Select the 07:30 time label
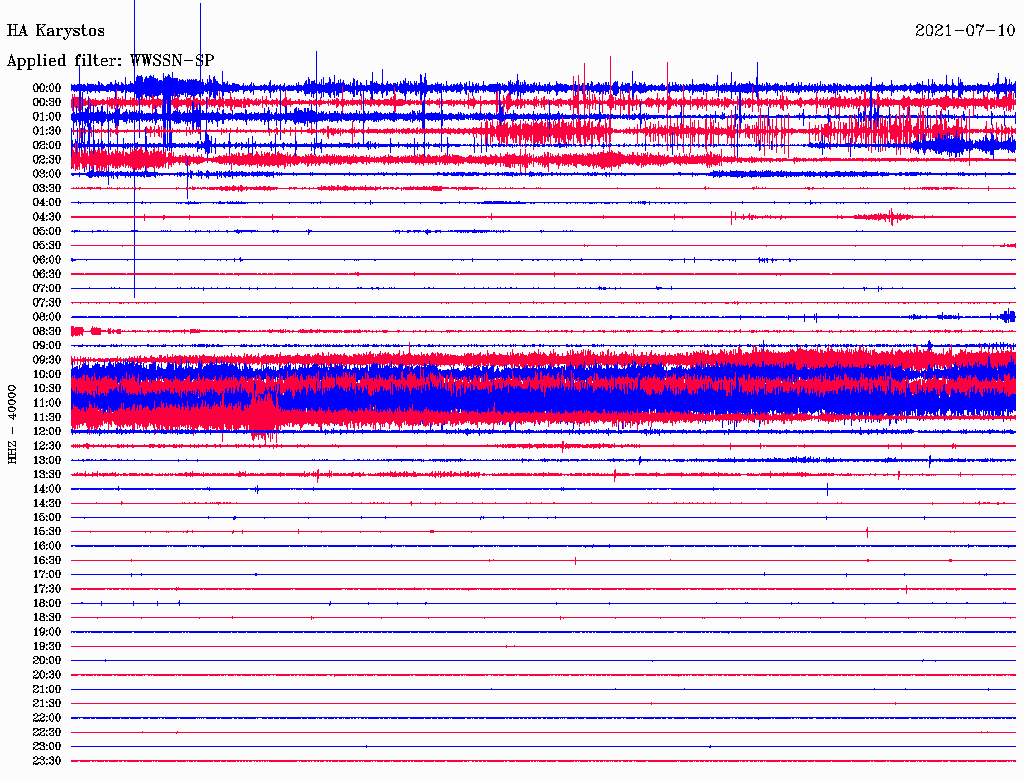This screenshot has height=780, width=1024. click(x=47, y=303)
